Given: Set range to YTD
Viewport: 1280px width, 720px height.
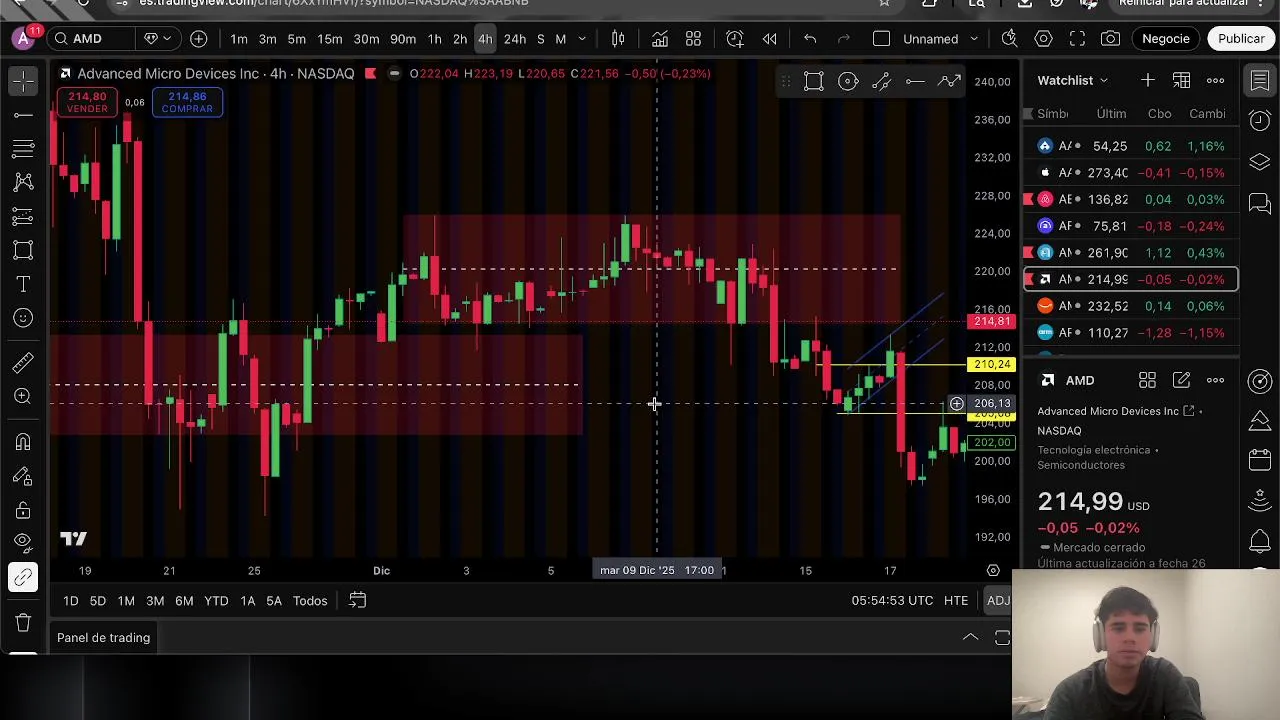Looking at the screenshot, I should (216, 600).
